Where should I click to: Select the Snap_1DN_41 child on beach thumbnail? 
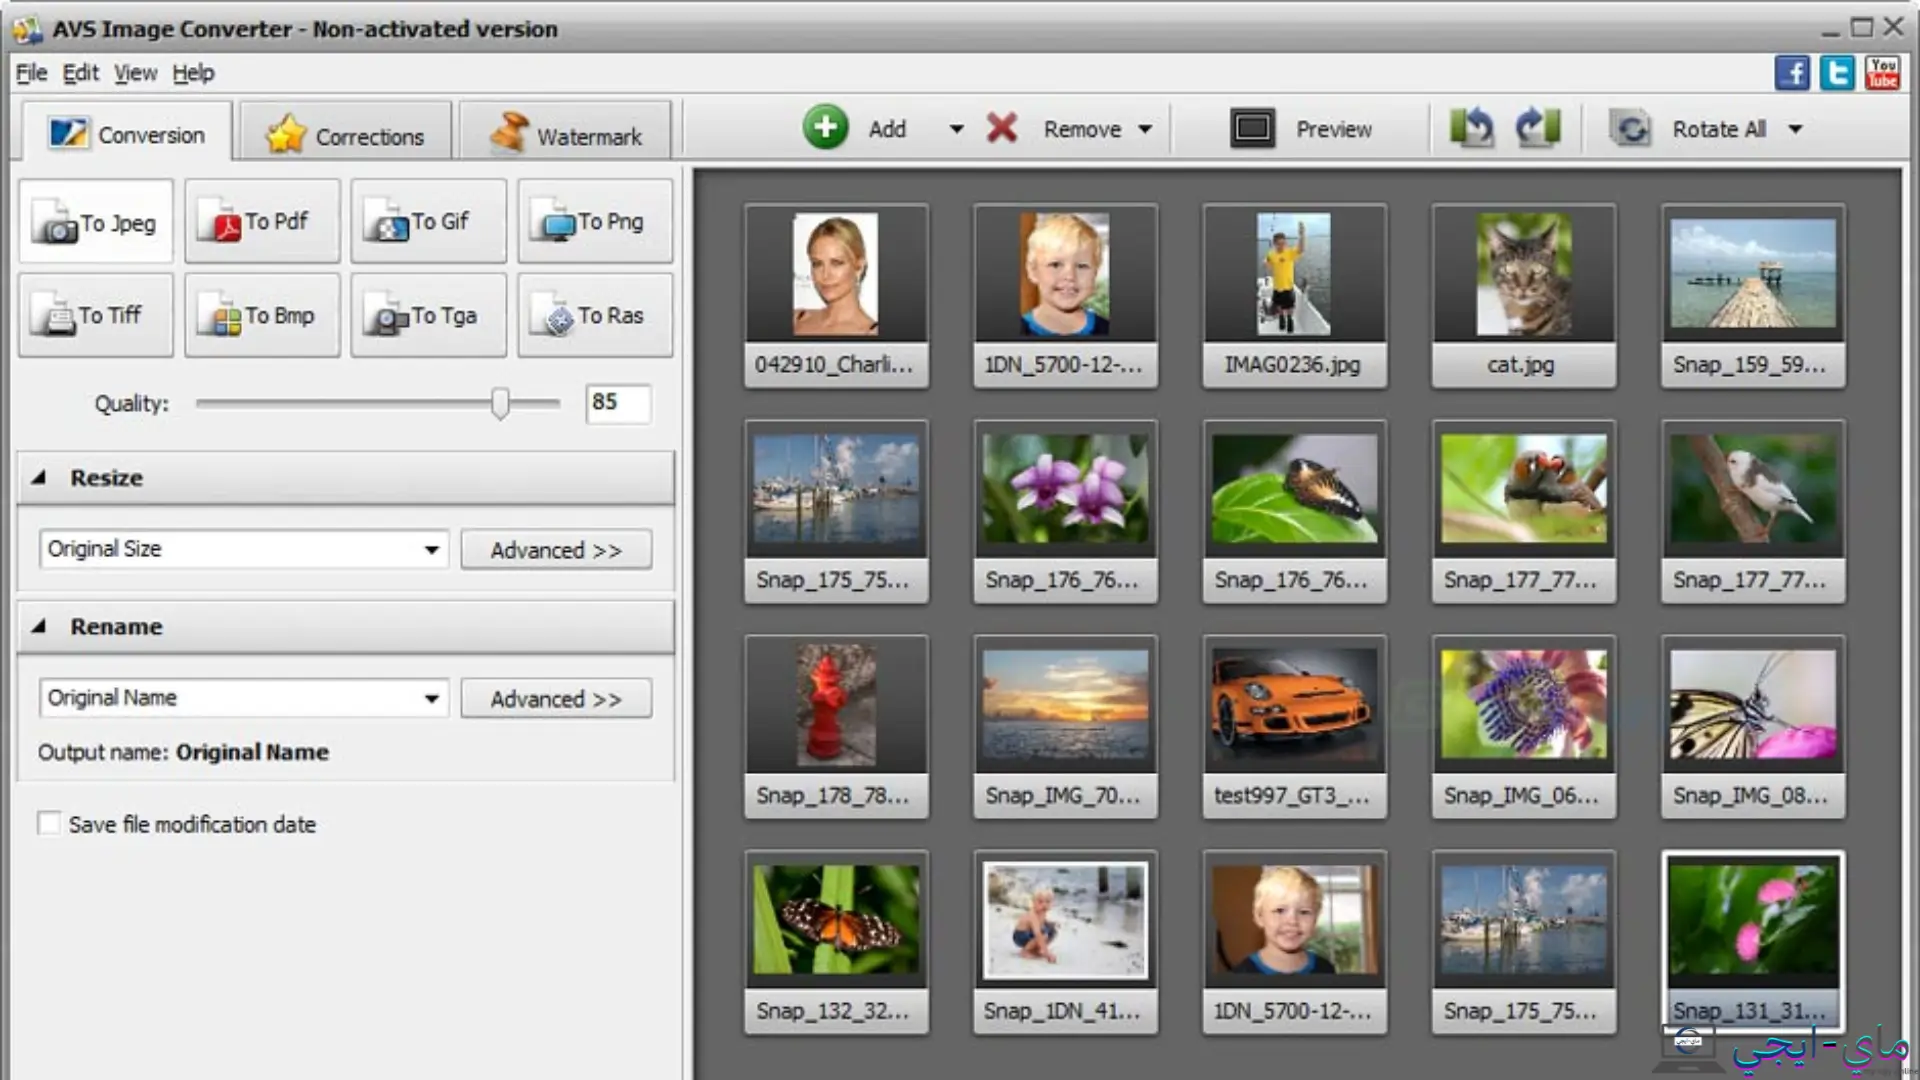1065,942
